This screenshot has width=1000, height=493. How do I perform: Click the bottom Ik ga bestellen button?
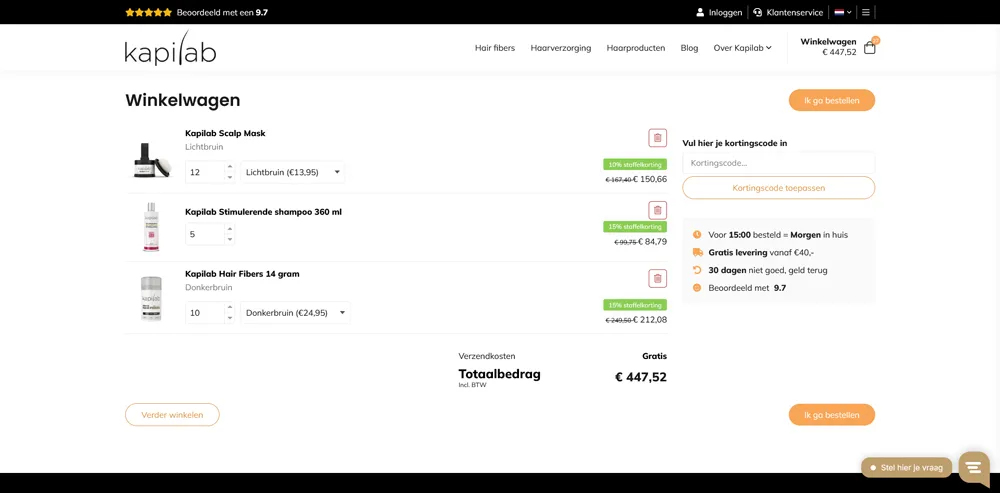pyautogui.click(x=832, y=415)
